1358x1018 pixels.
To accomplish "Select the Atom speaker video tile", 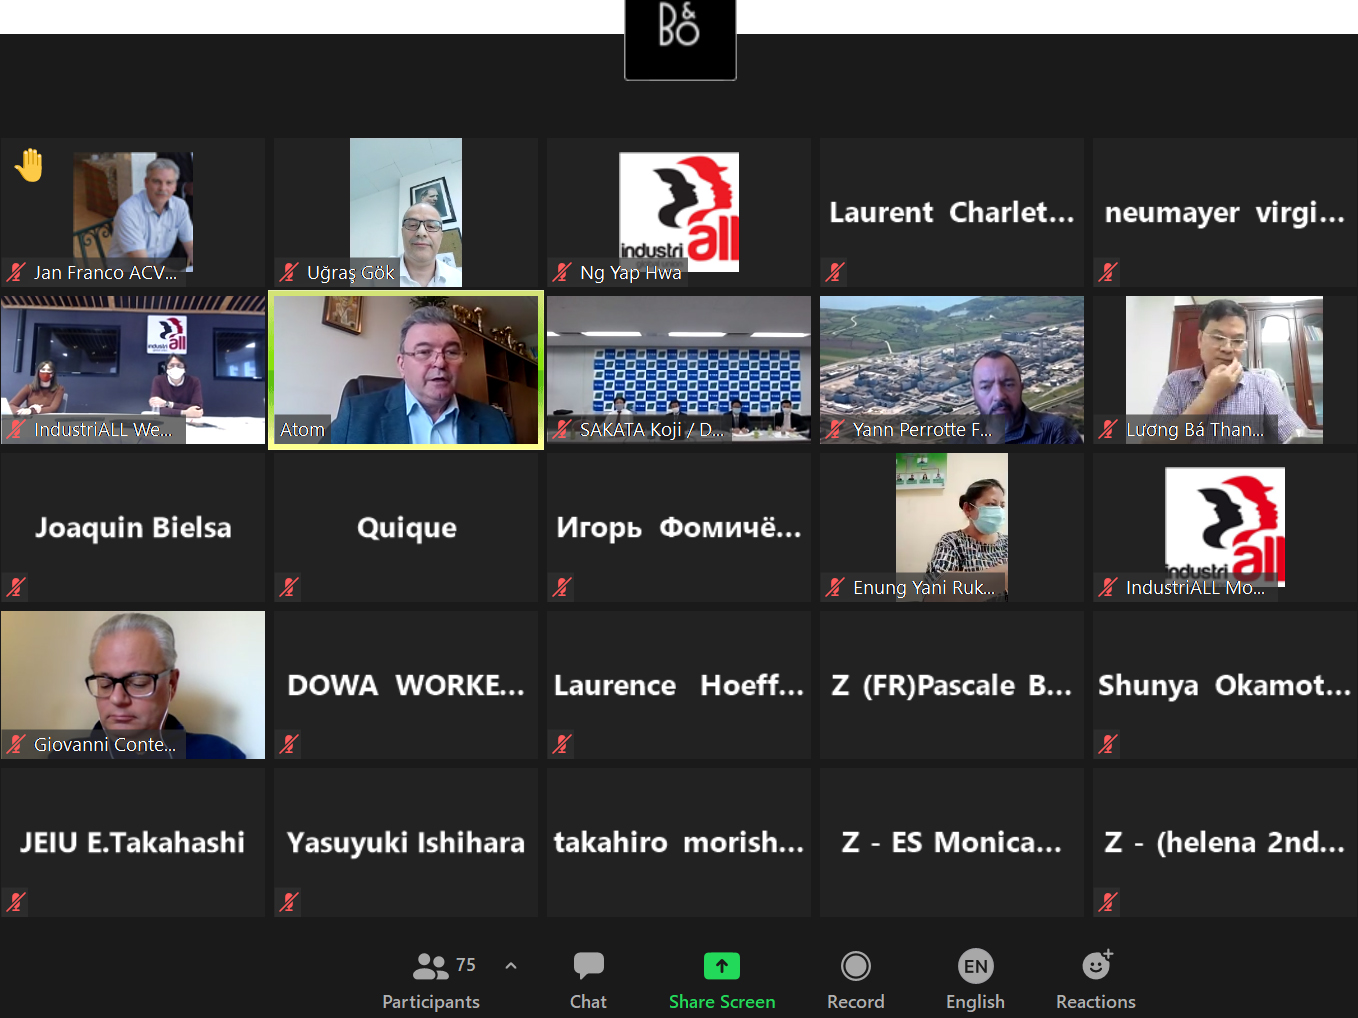I will pyautogui.click(x=406, y=370).
